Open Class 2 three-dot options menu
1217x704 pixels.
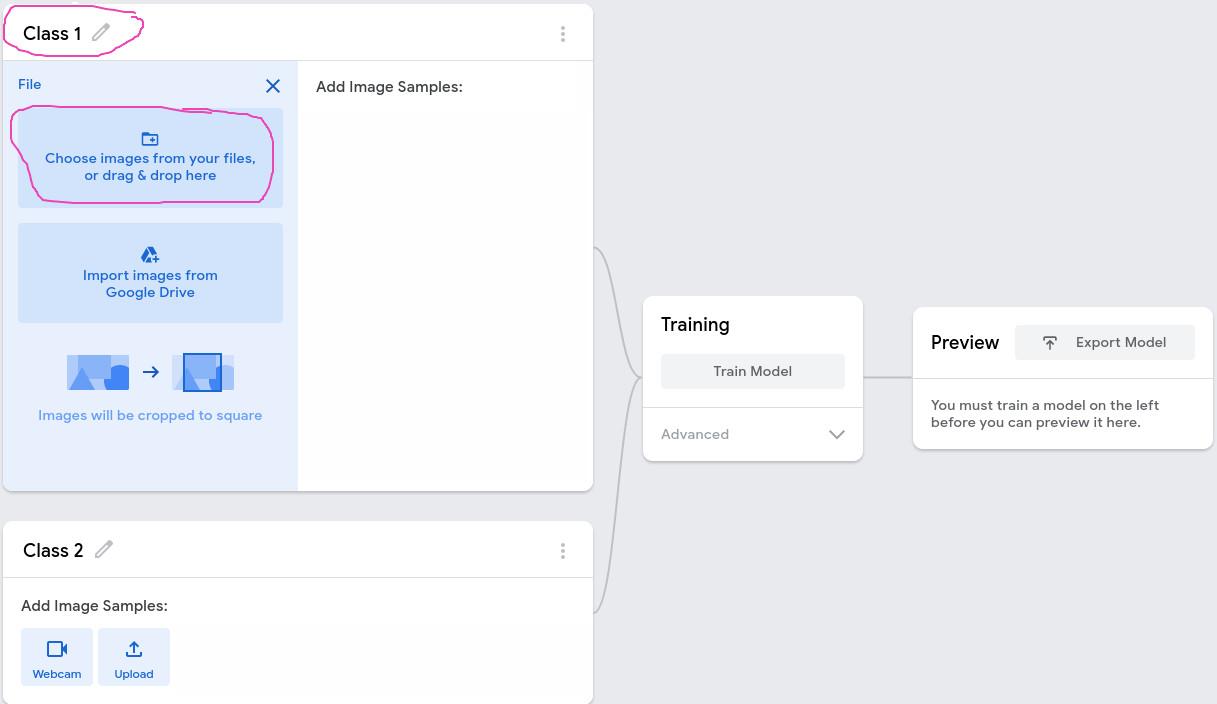pyautogui.click(x=563, y=551)
